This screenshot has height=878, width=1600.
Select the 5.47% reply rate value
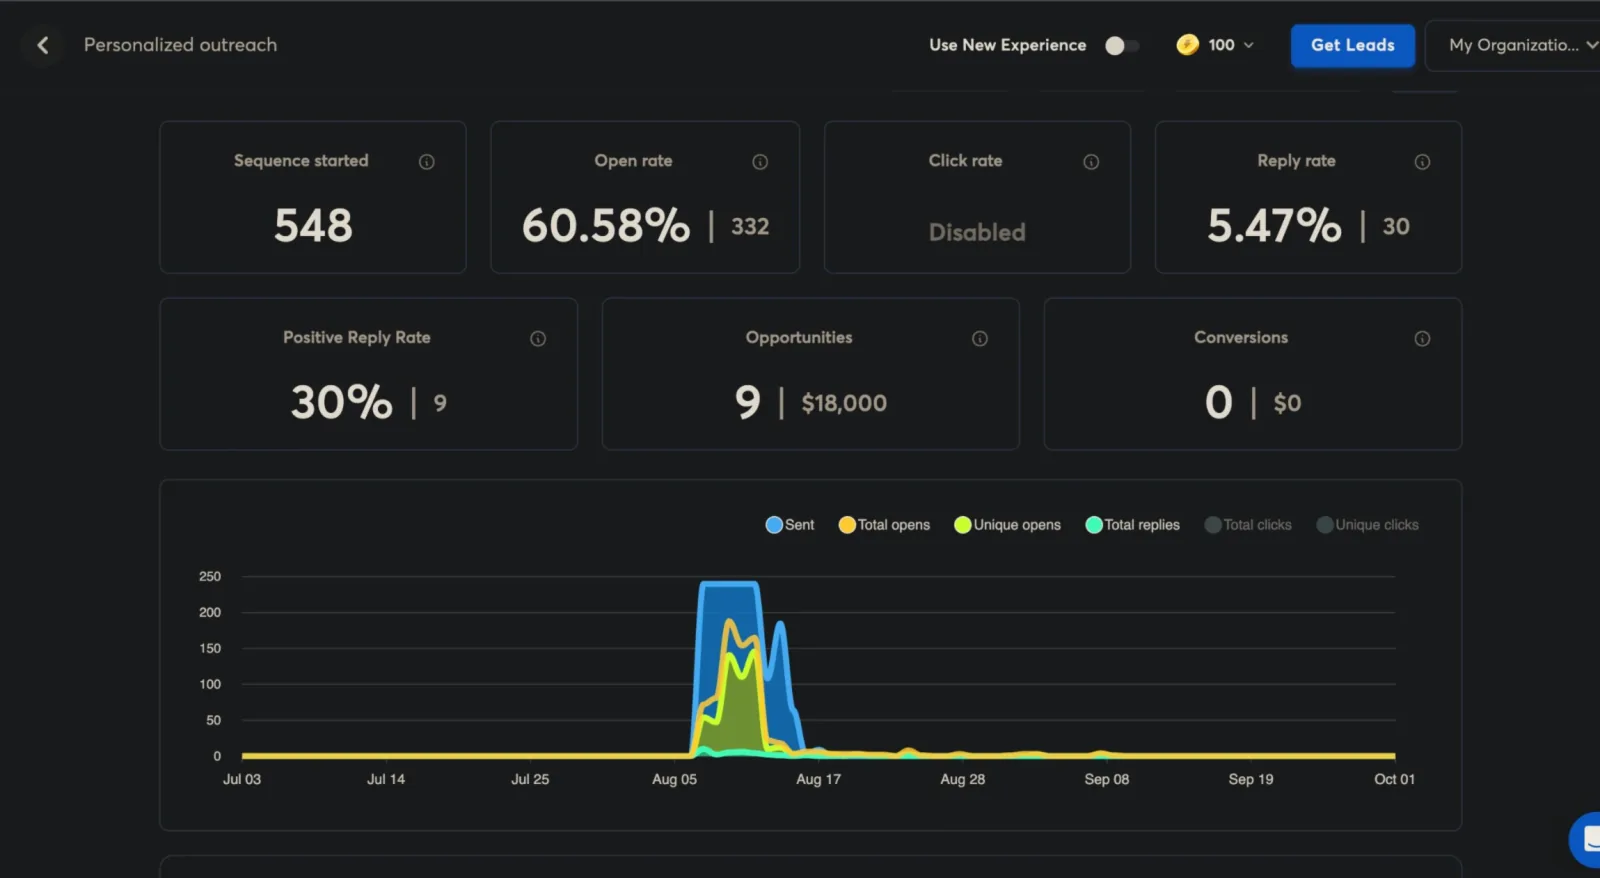coord(1274,226)
